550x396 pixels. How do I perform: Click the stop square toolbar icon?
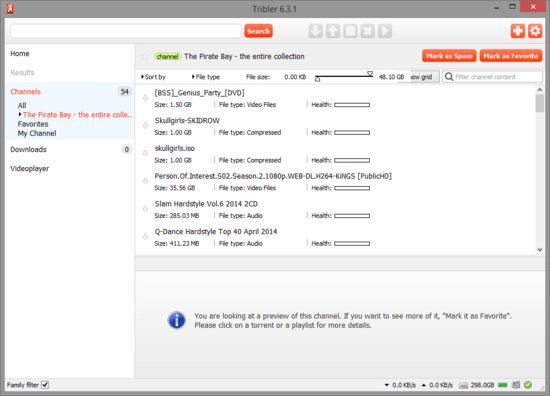pos(350,31)
